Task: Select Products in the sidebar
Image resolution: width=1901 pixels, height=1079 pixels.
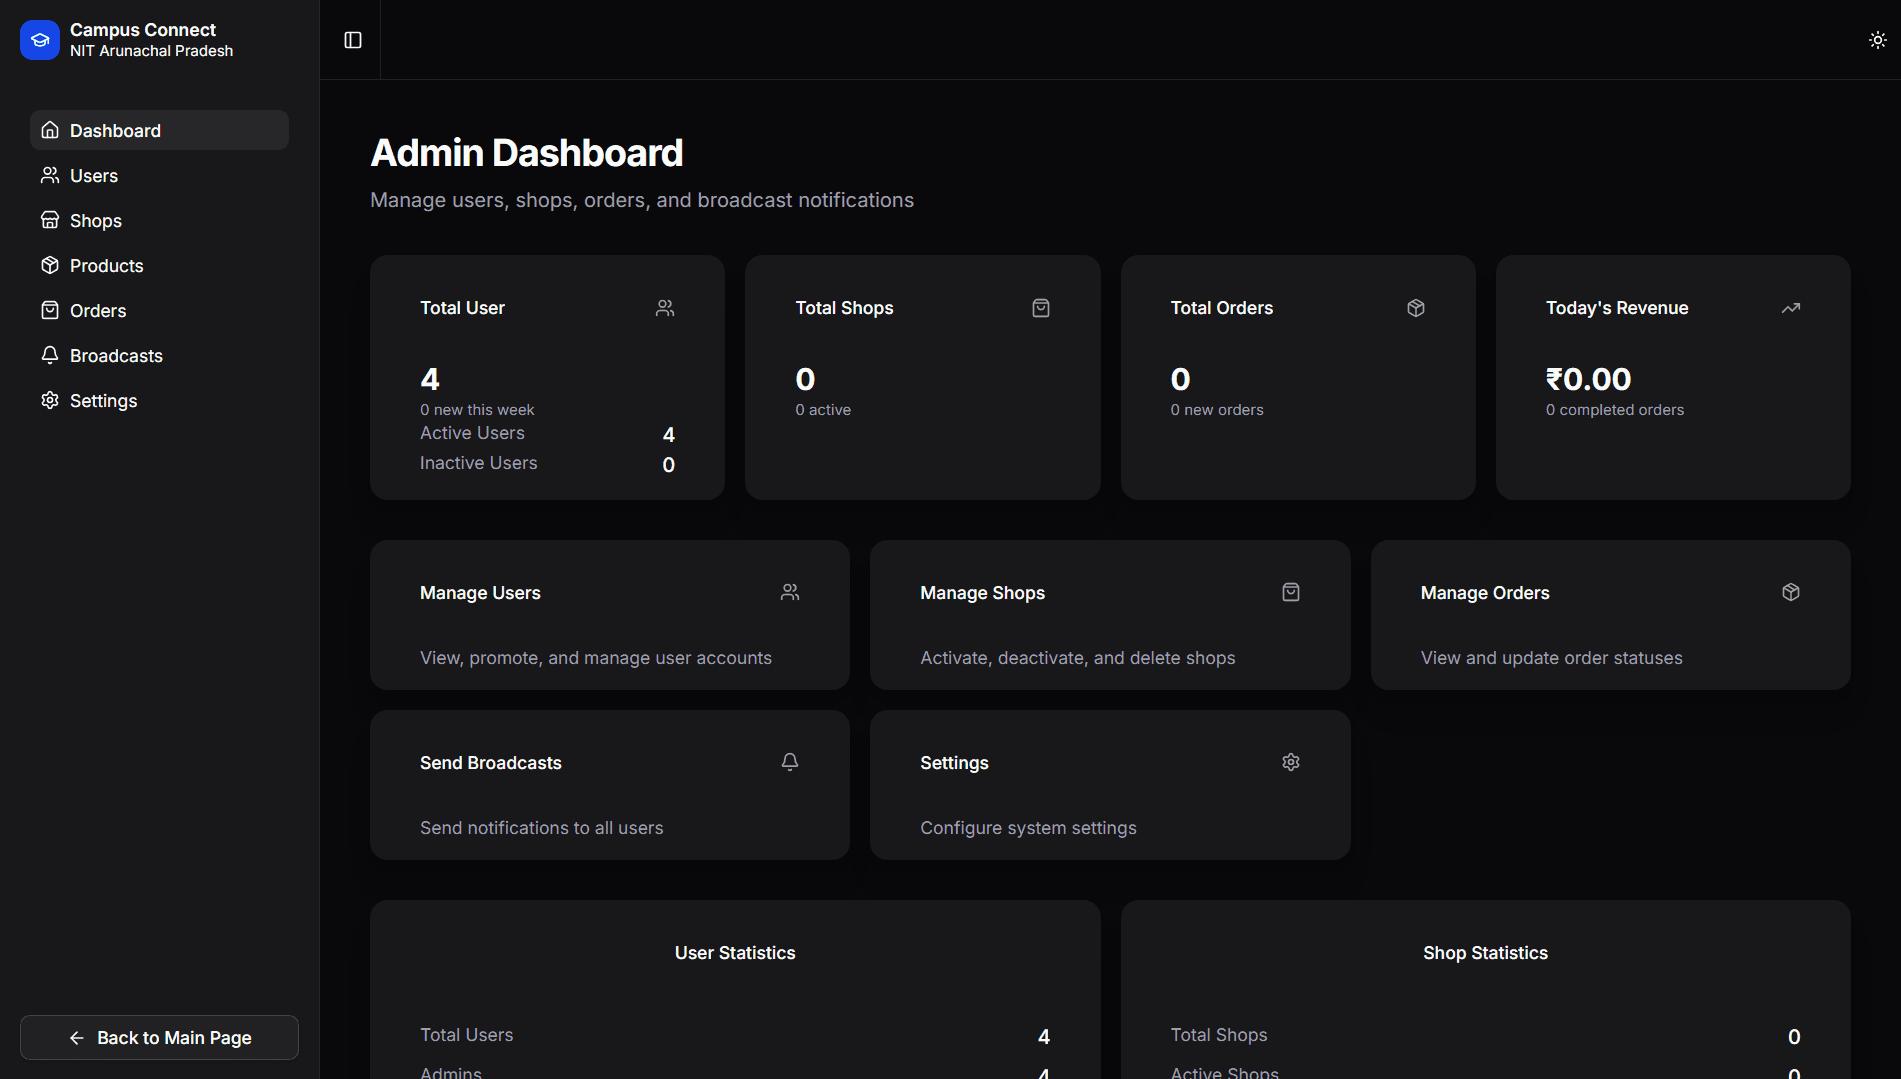Action: (106, 266)
